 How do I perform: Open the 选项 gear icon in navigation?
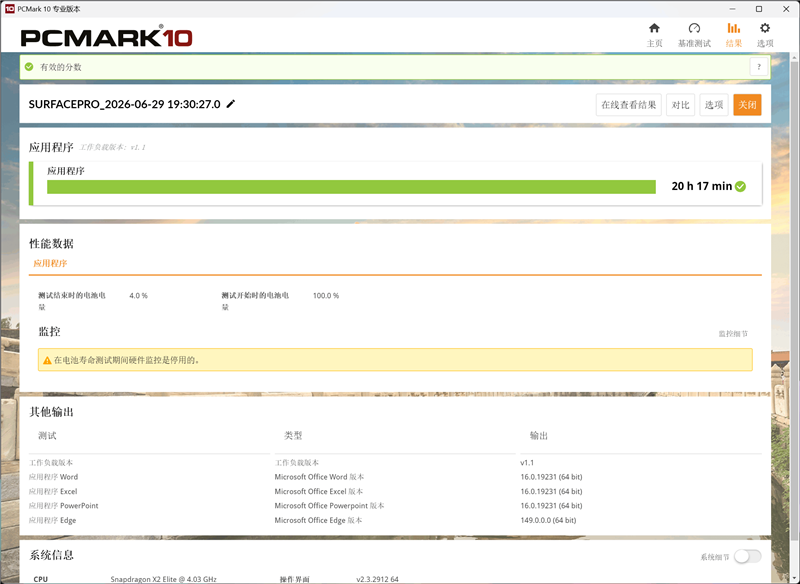point(764,28)
